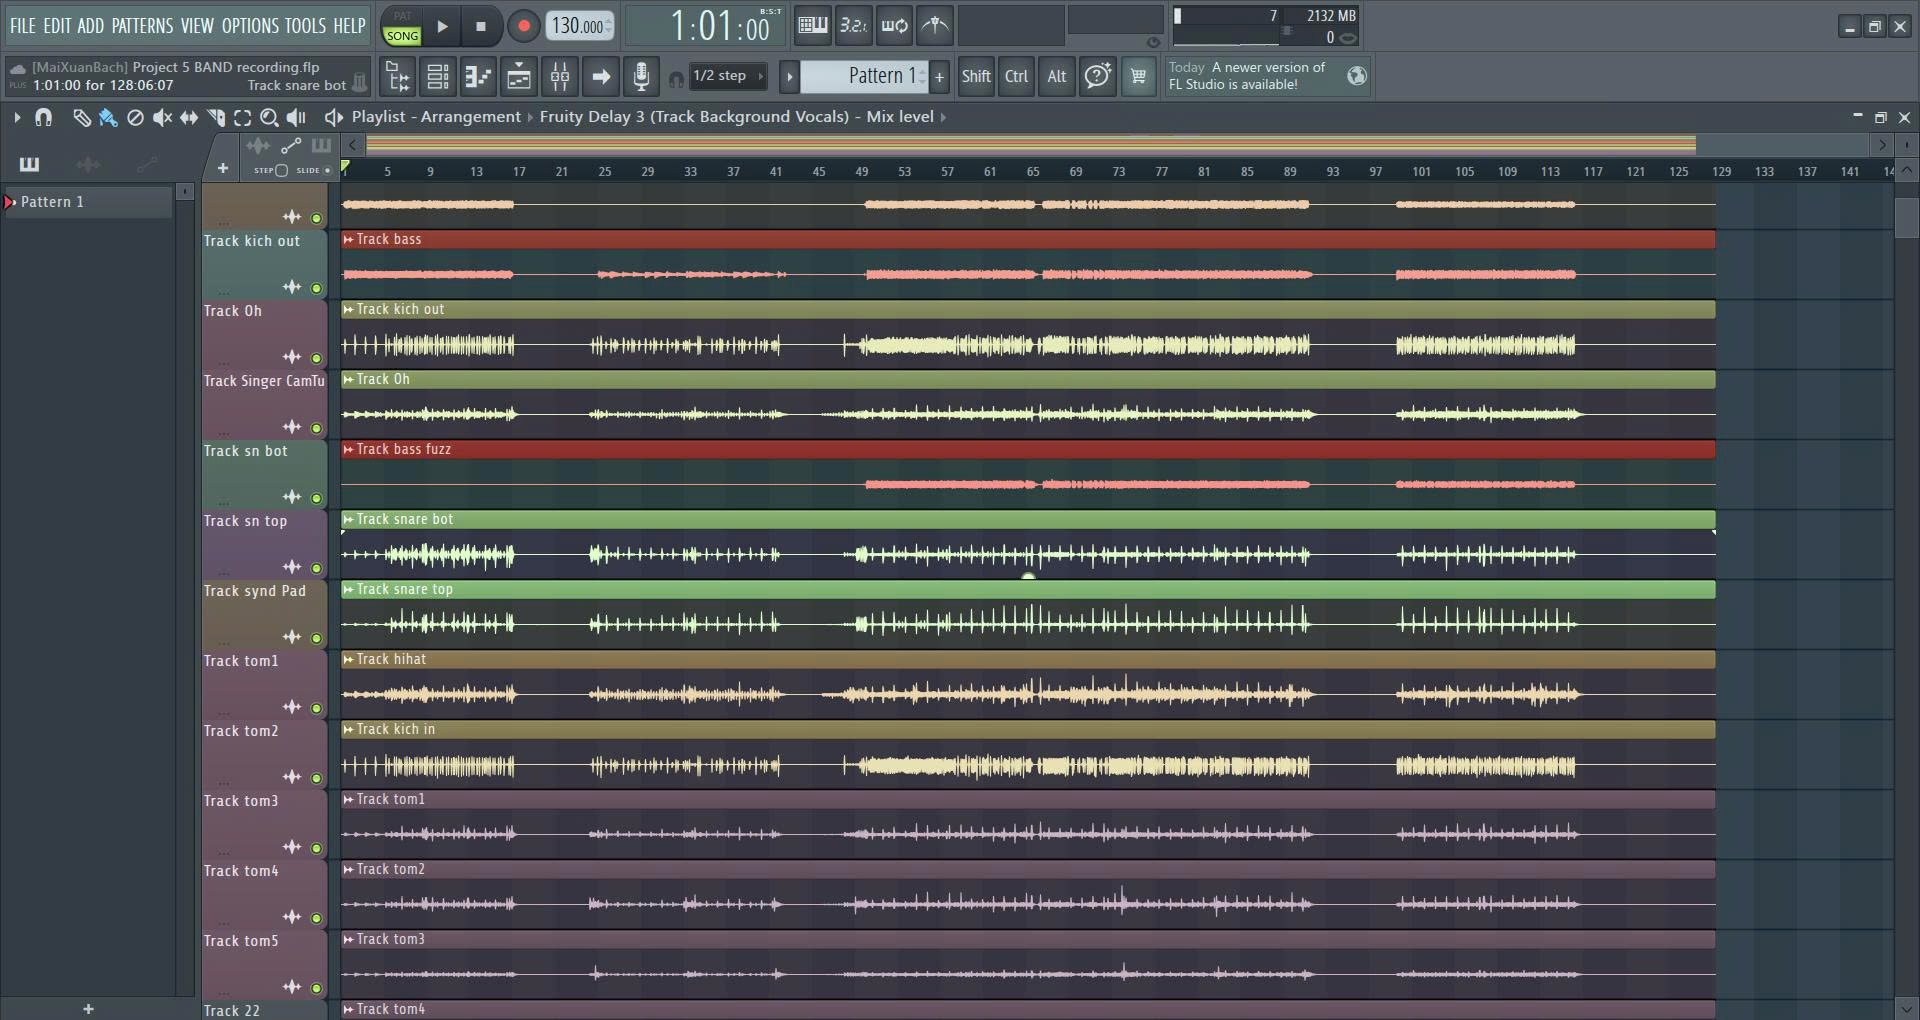
Task: Expand the Track snare top clip menu
Action: coord(348,589)
